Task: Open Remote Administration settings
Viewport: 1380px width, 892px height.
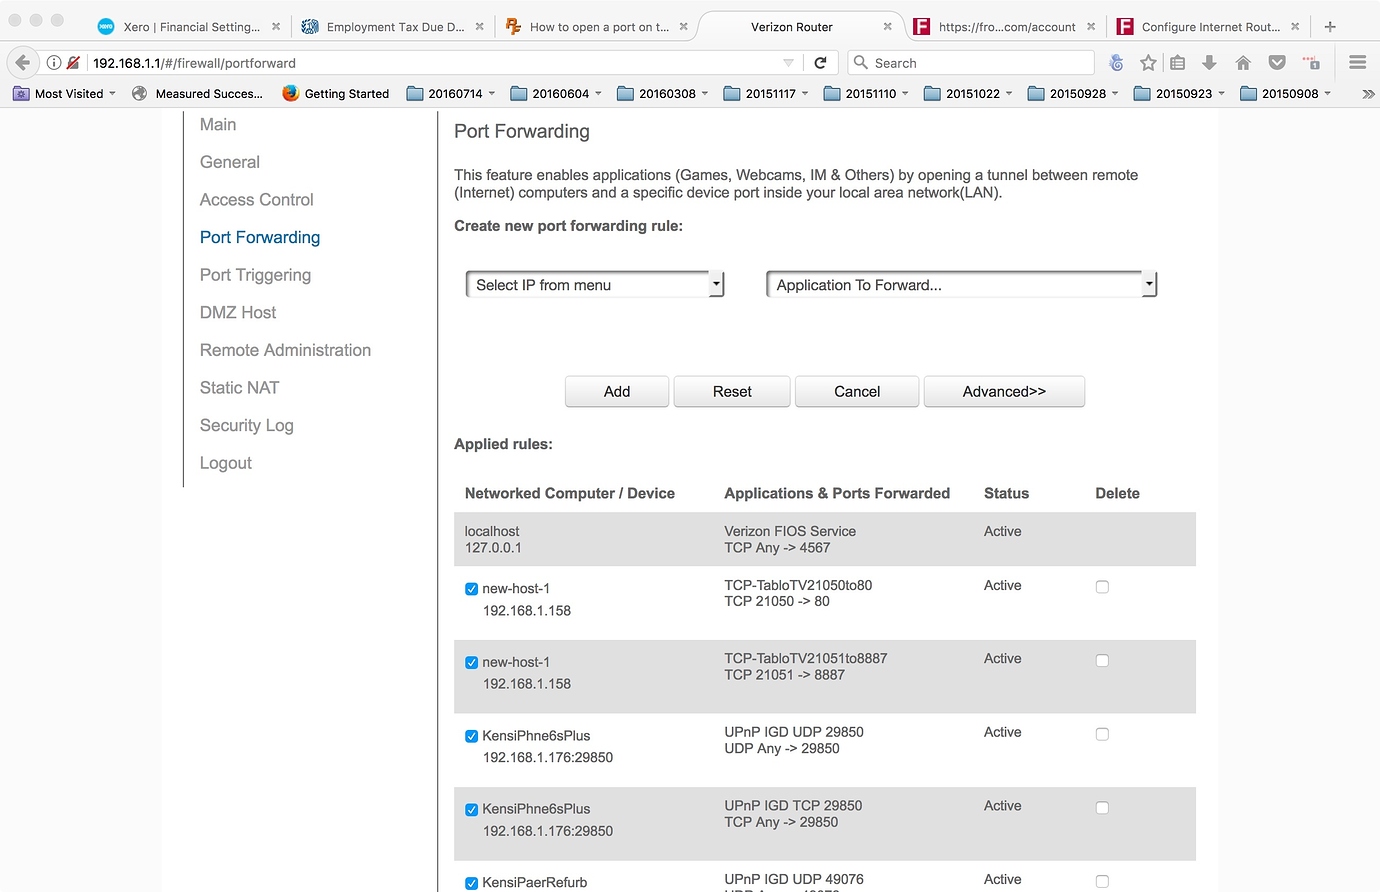Action: (285, 350)
